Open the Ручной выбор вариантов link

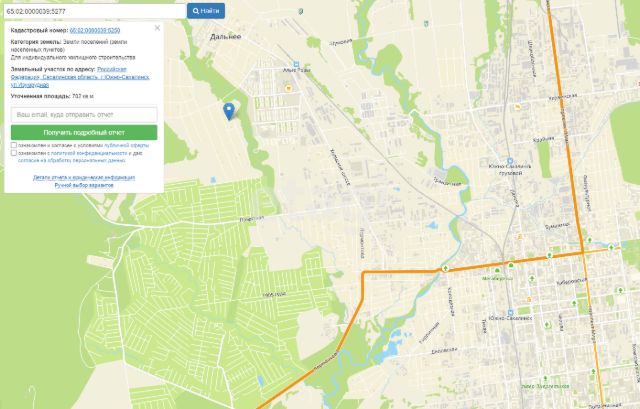click(x=84, y=185)
